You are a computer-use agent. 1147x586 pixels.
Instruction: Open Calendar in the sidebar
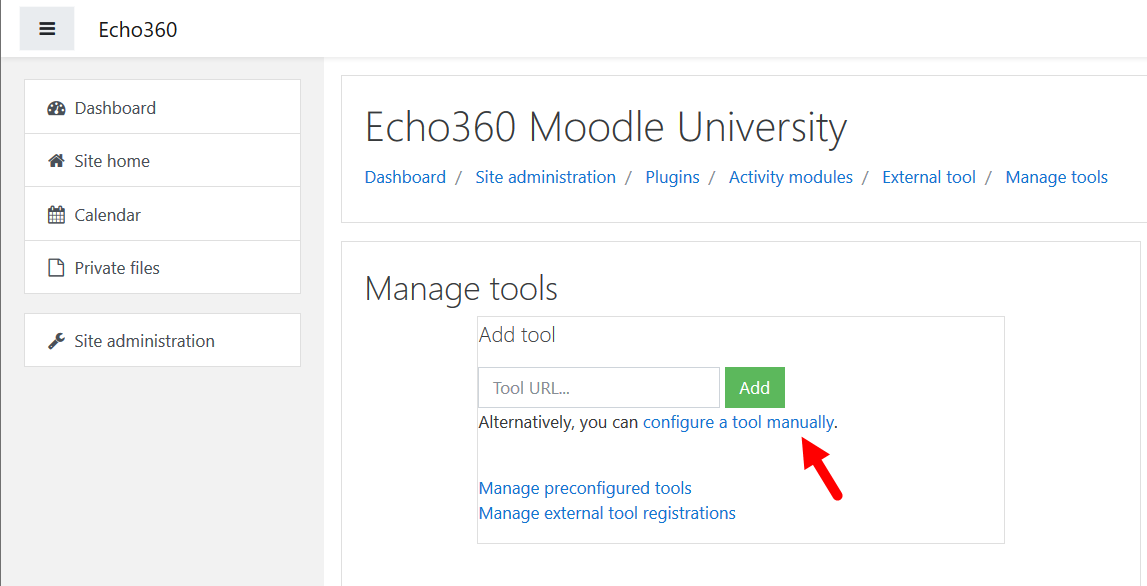coord(162,214)
